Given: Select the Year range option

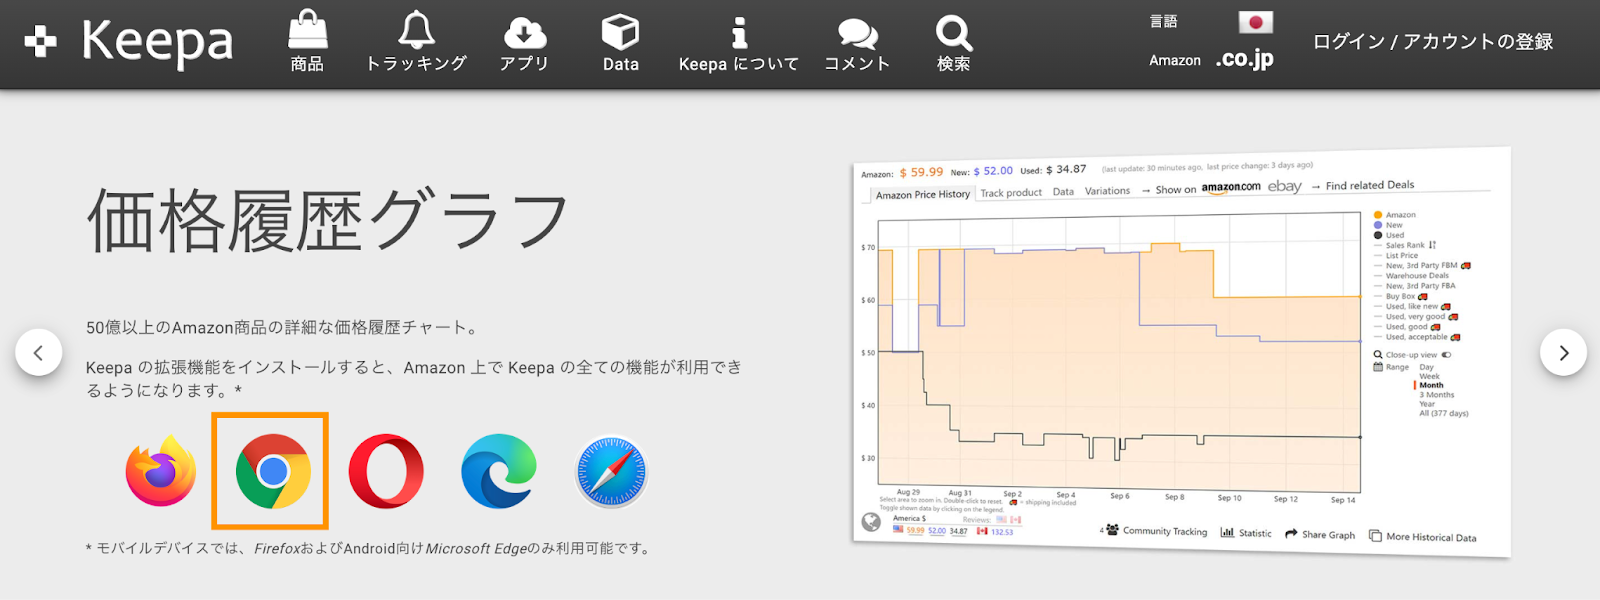Looking at the screenshot, I should 1427,404.
